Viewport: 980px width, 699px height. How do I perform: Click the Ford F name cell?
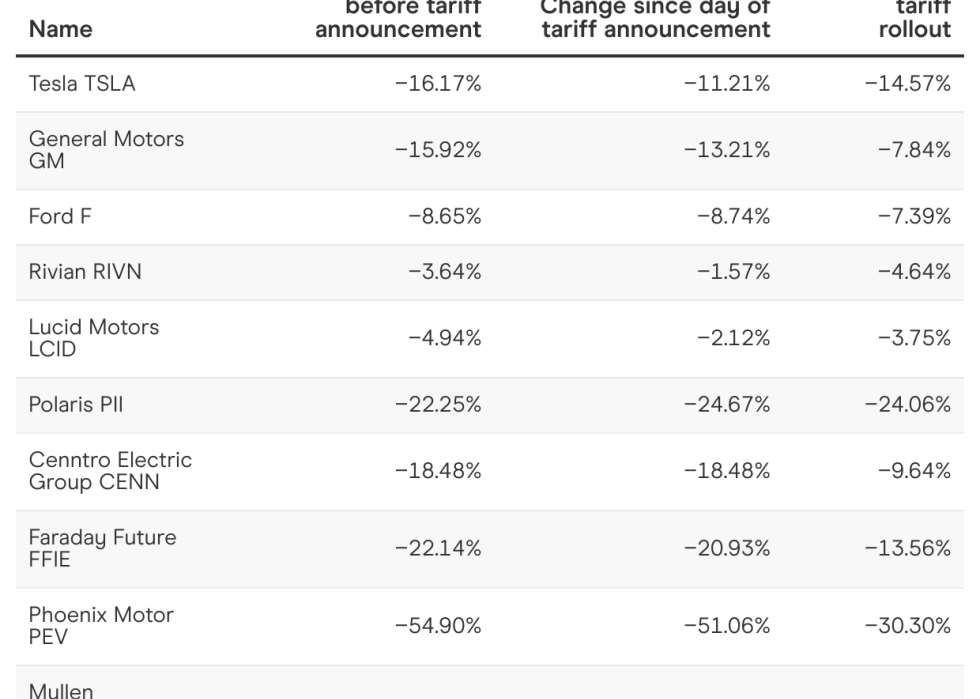click(x=62, y=216)
